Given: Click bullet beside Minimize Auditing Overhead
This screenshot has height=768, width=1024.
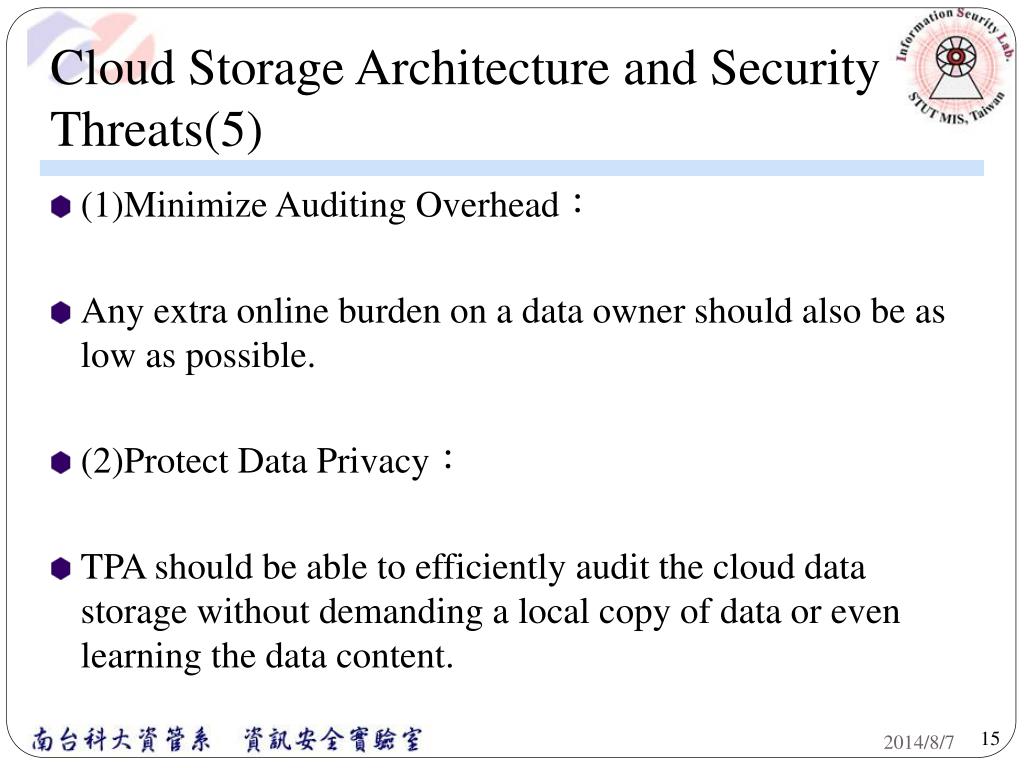Looking at the screenshot, I should 60,207.
